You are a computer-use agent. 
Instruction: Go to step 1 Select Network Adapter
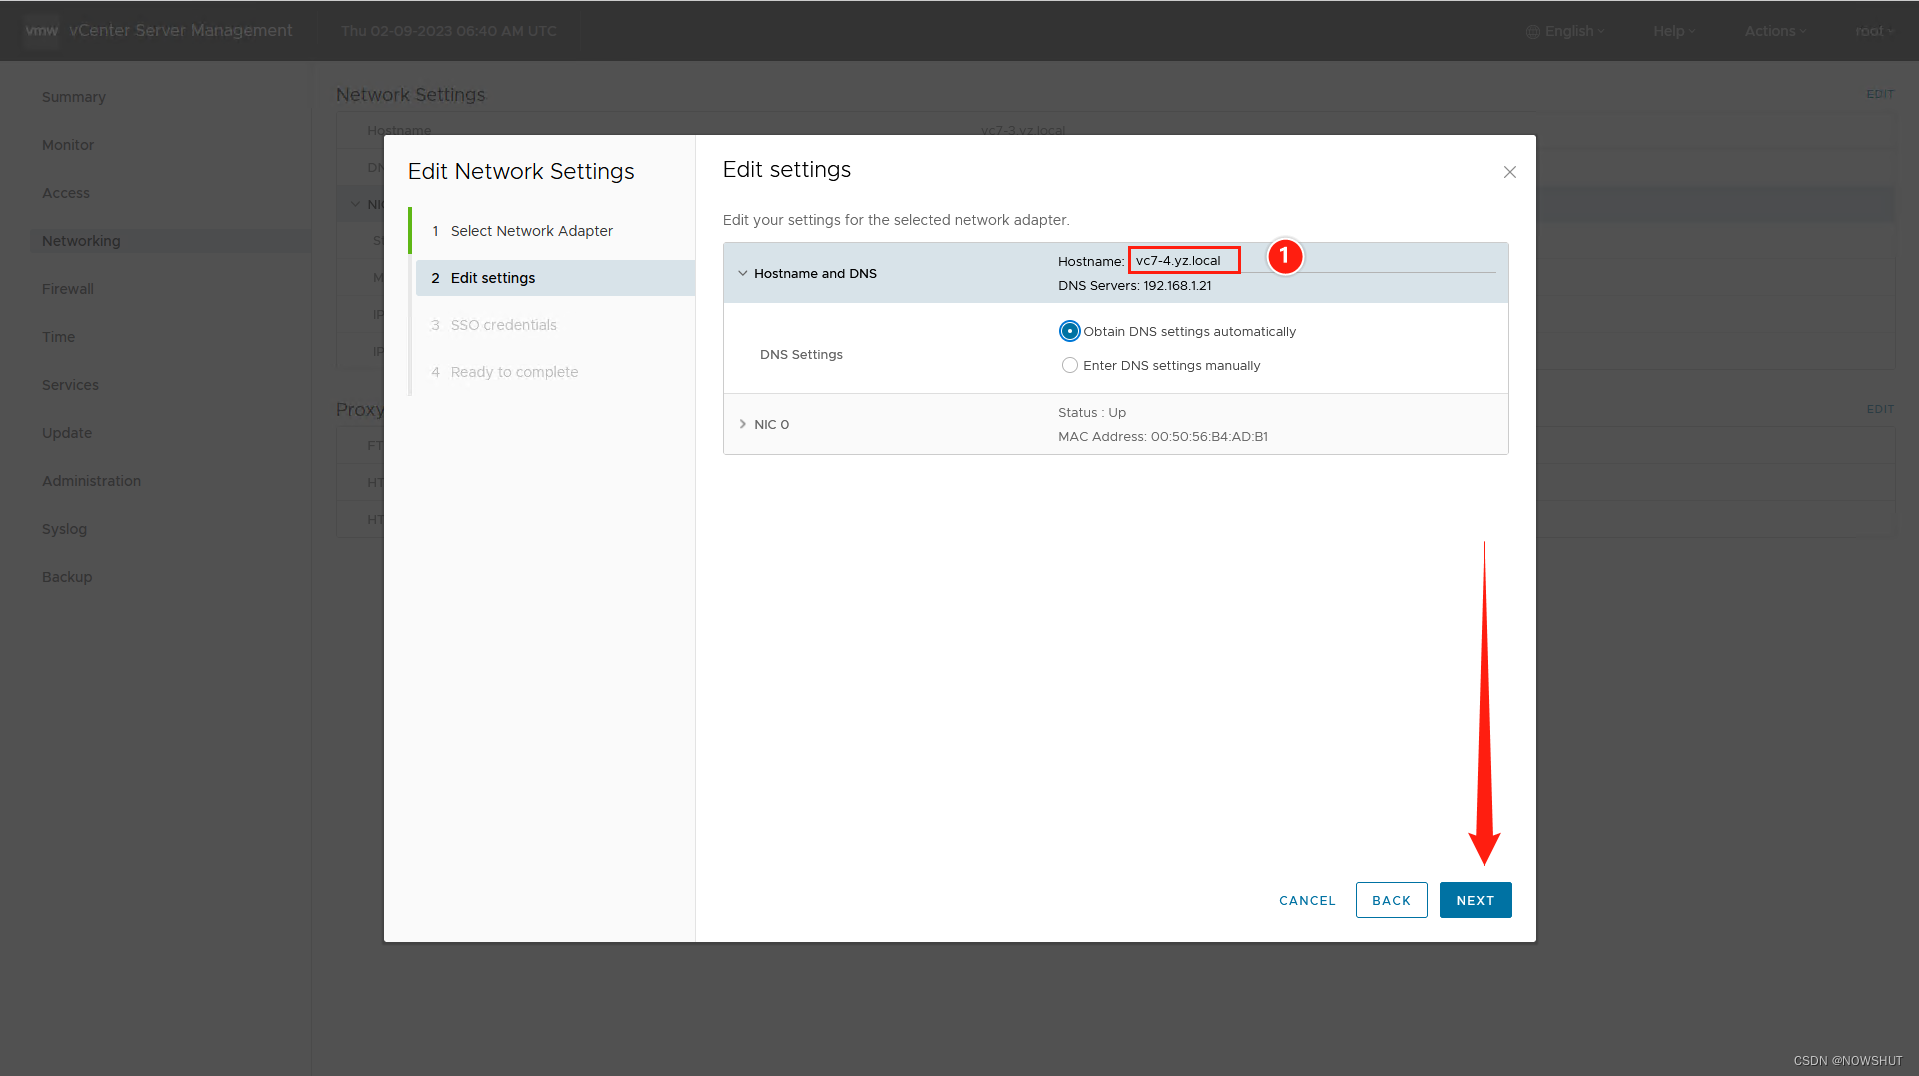pos(531,231)
